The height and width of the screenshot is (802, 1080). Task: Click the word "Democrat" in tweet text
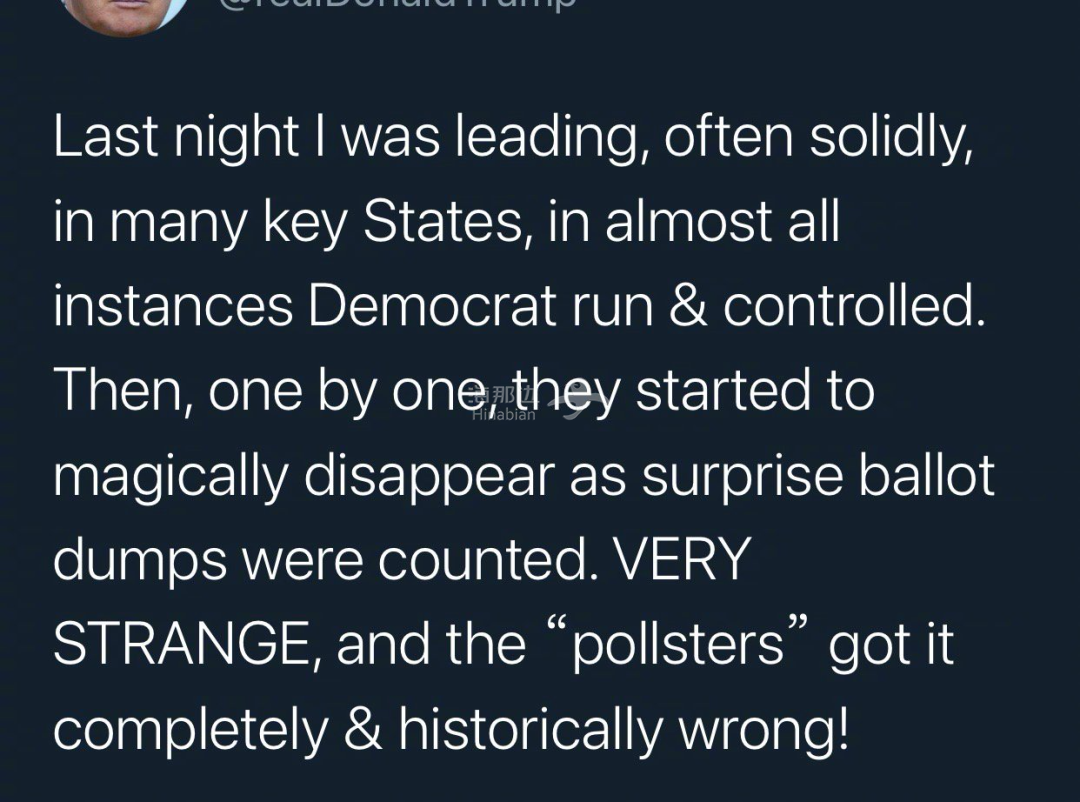(x=433, y=306)
